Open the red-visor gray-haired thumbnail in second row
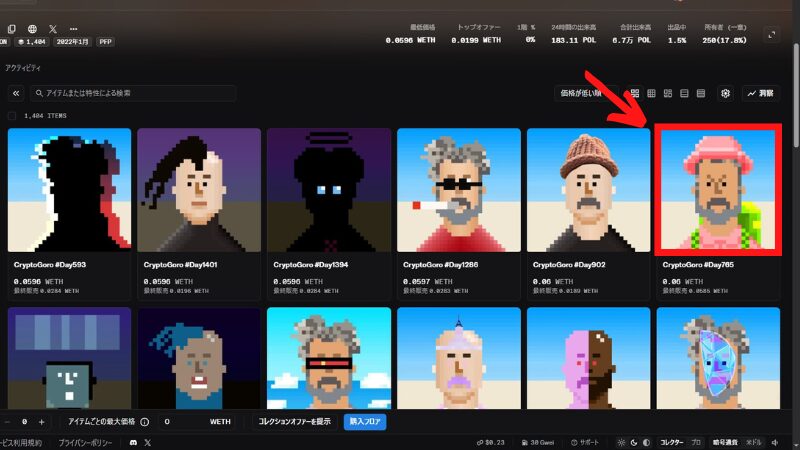 pos(329,358)
